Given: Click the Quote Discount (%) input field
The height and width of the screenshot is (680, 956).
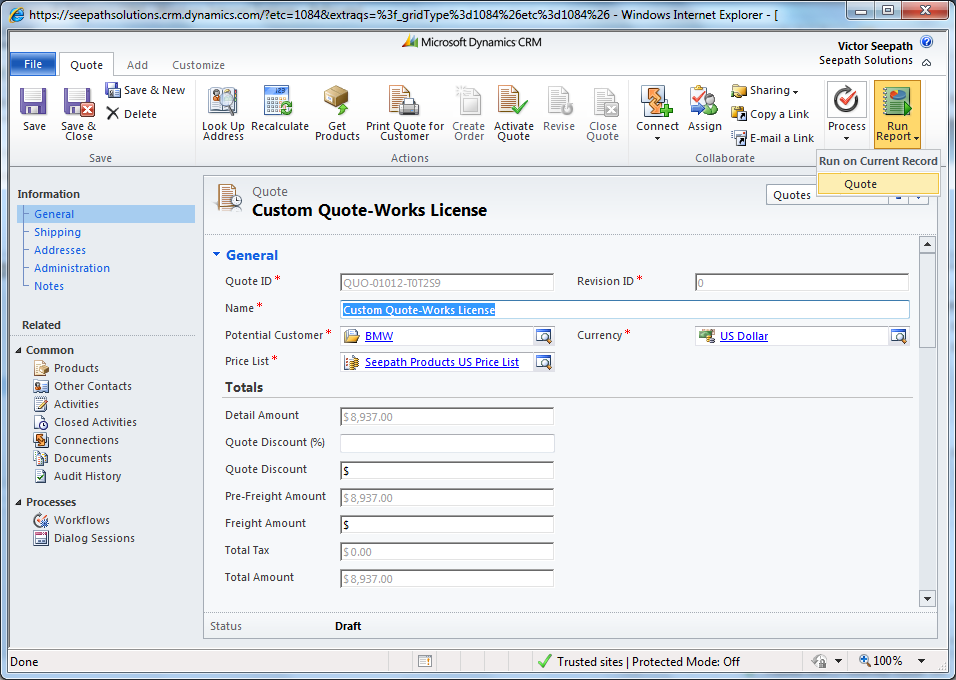Looking at the screenshot, I should pyautogui.click(x=447, y=443).
